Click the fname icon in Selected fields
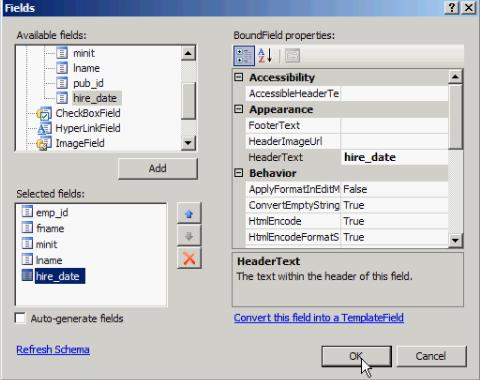Viewport: 480px width, 380px height. point(27,228)
